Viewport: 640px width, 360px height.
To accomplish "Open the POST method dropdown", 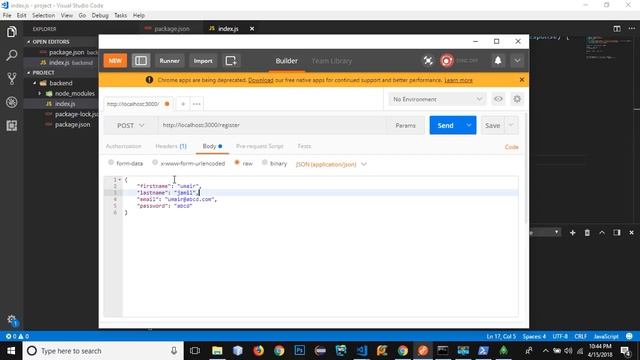I will click(131, 125).
